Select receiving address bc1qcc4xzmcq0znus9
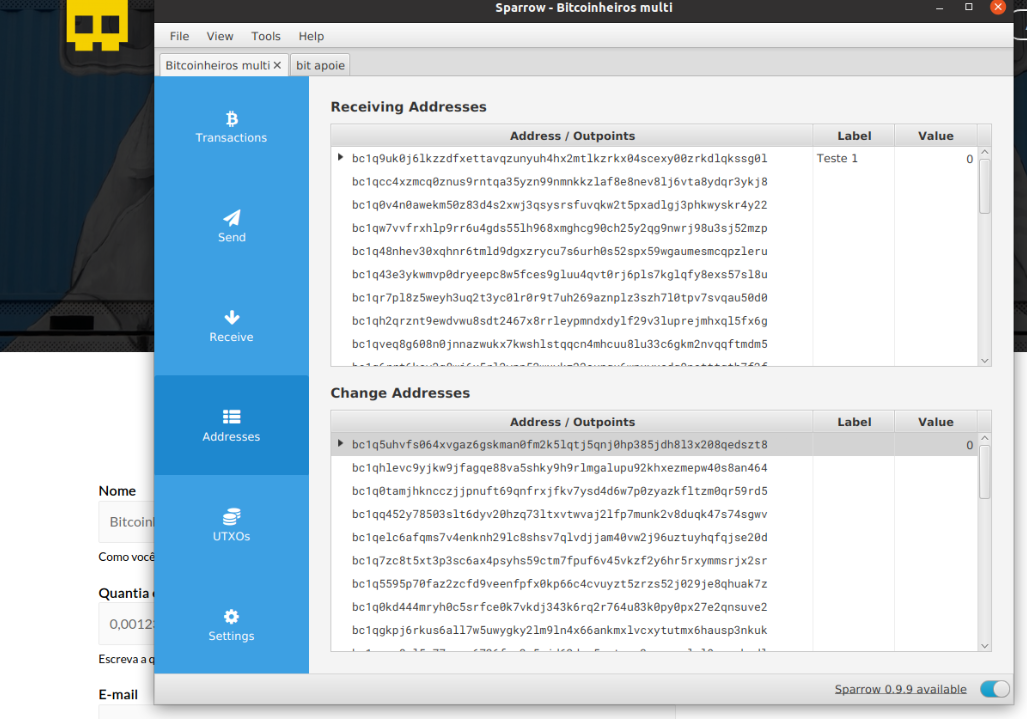The image size is (1027, 719). pos(559,181)
